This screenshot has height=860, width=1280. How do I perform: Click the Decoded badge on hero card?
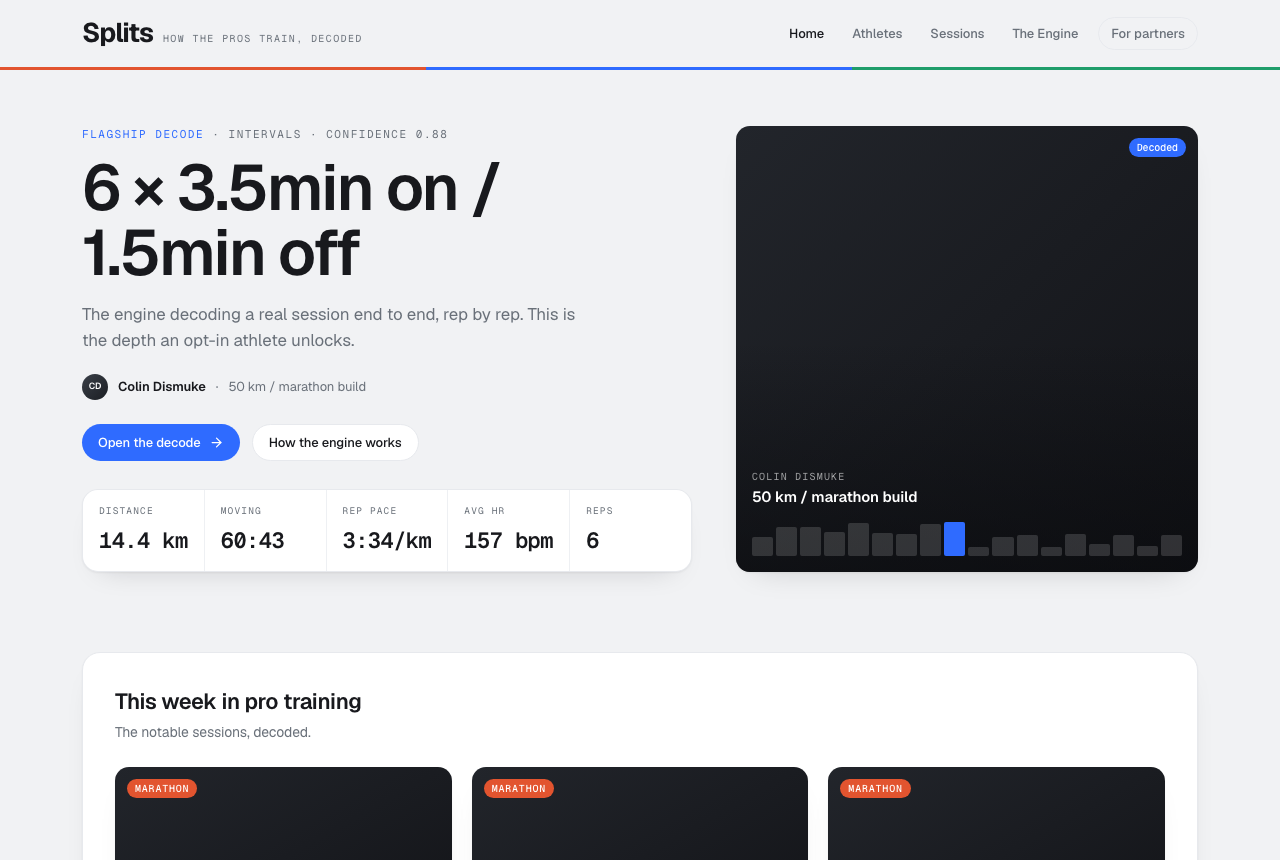click(x=1157, y=148)
